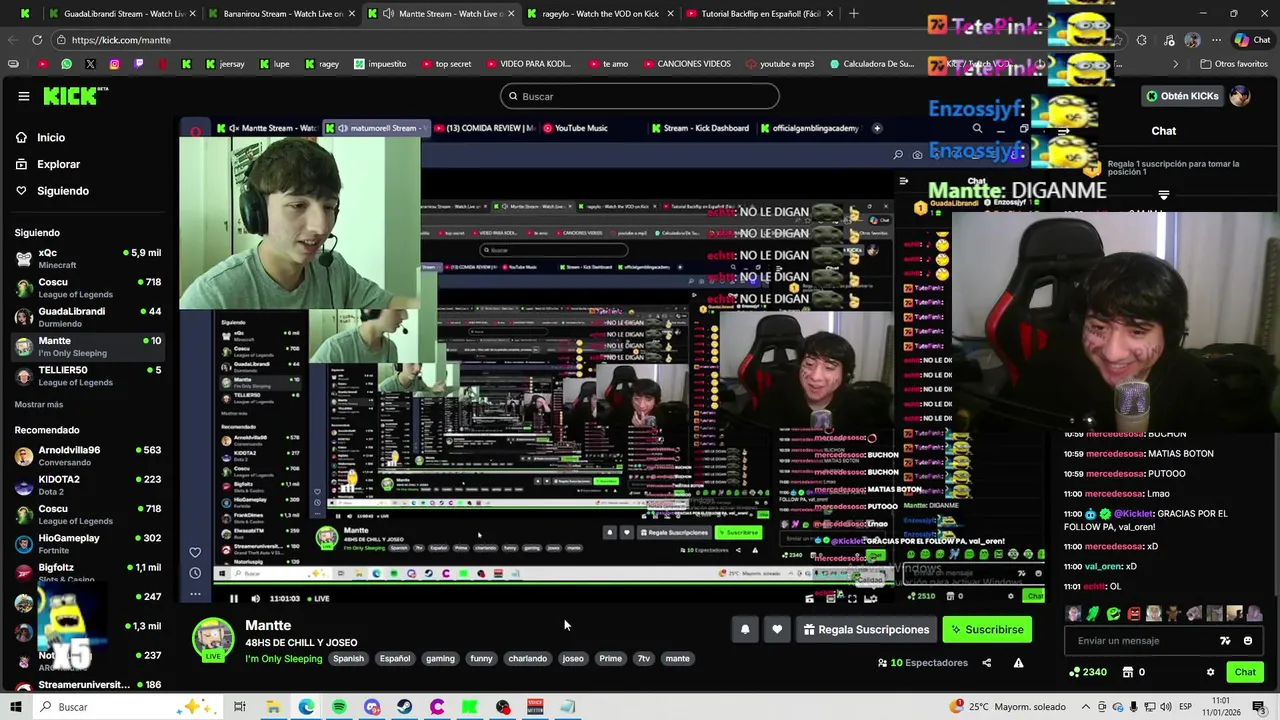Viewport: 1280px width, 720px height.
Task: Open the I'm Only Sleeping category link
Action: click(x=284, y=658)
